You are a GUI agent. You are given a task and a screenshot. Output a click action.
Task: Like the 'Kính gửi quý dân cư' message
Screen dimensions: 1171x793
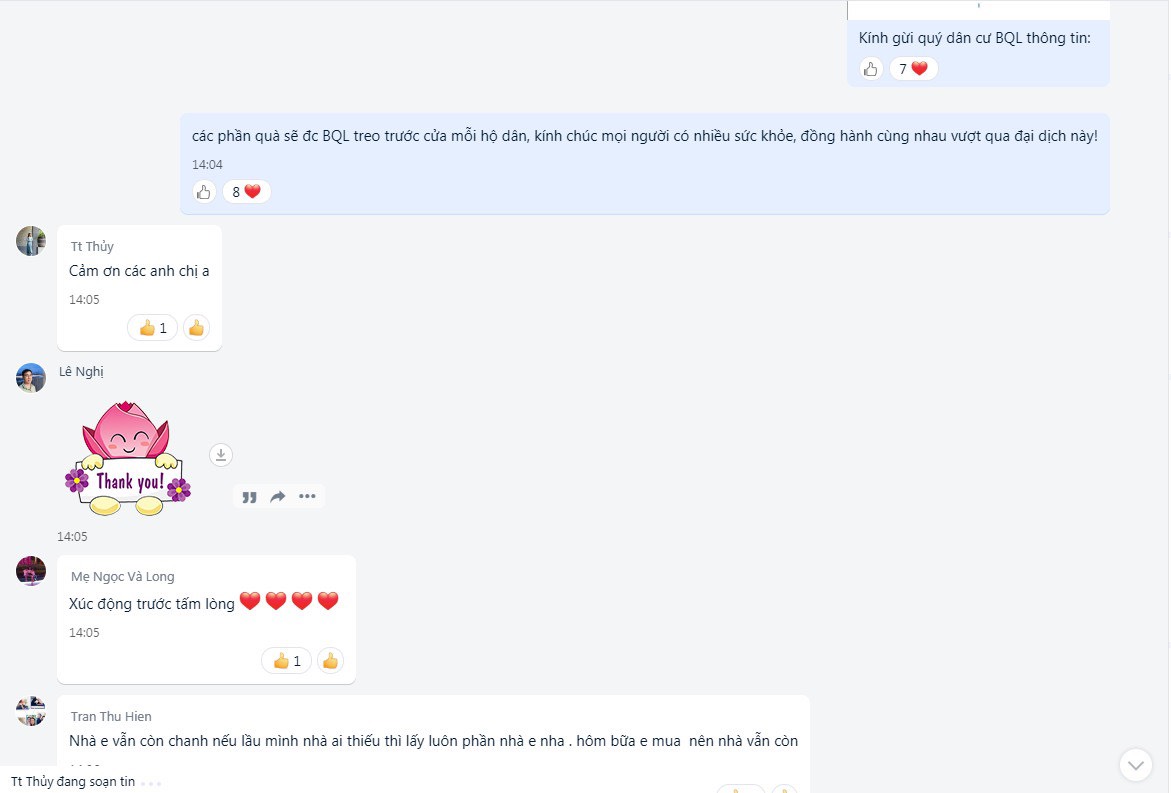(x=871, y=69)
